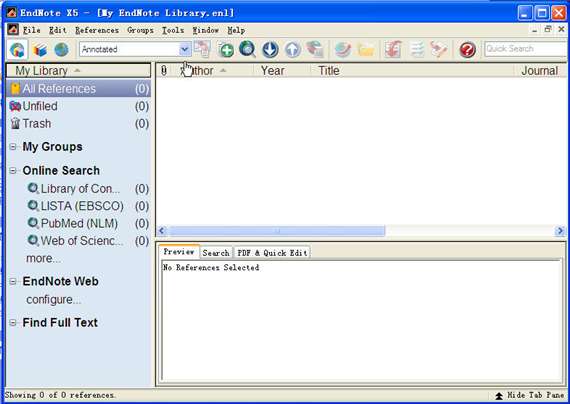Collapse the Find Full Text section
This screenshot has height=404, width=570.
(x=13, y=322)
